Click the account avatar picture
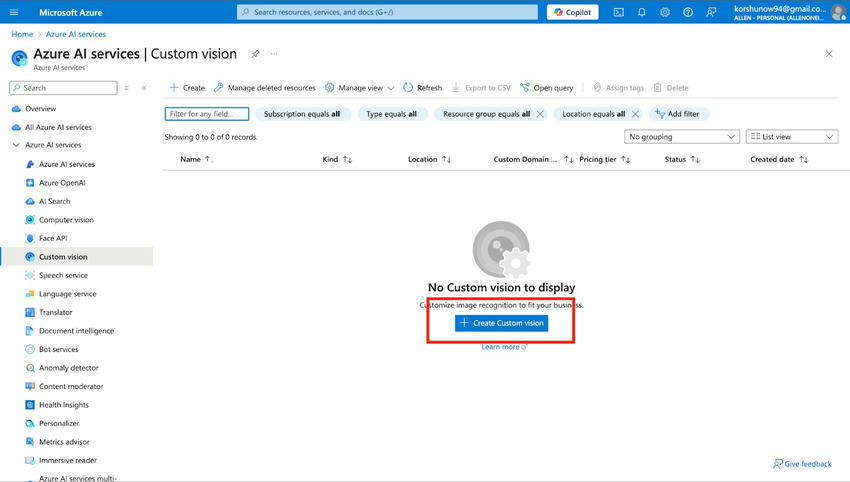 point(838,12)
